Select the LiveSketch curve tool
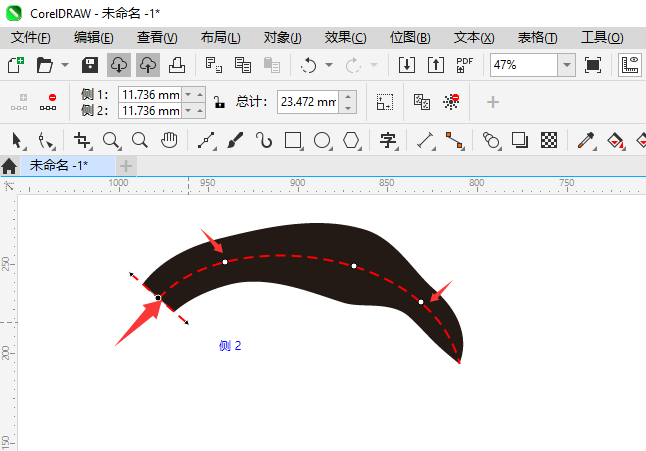Screen dimensions: 646x451 [264, 140]
